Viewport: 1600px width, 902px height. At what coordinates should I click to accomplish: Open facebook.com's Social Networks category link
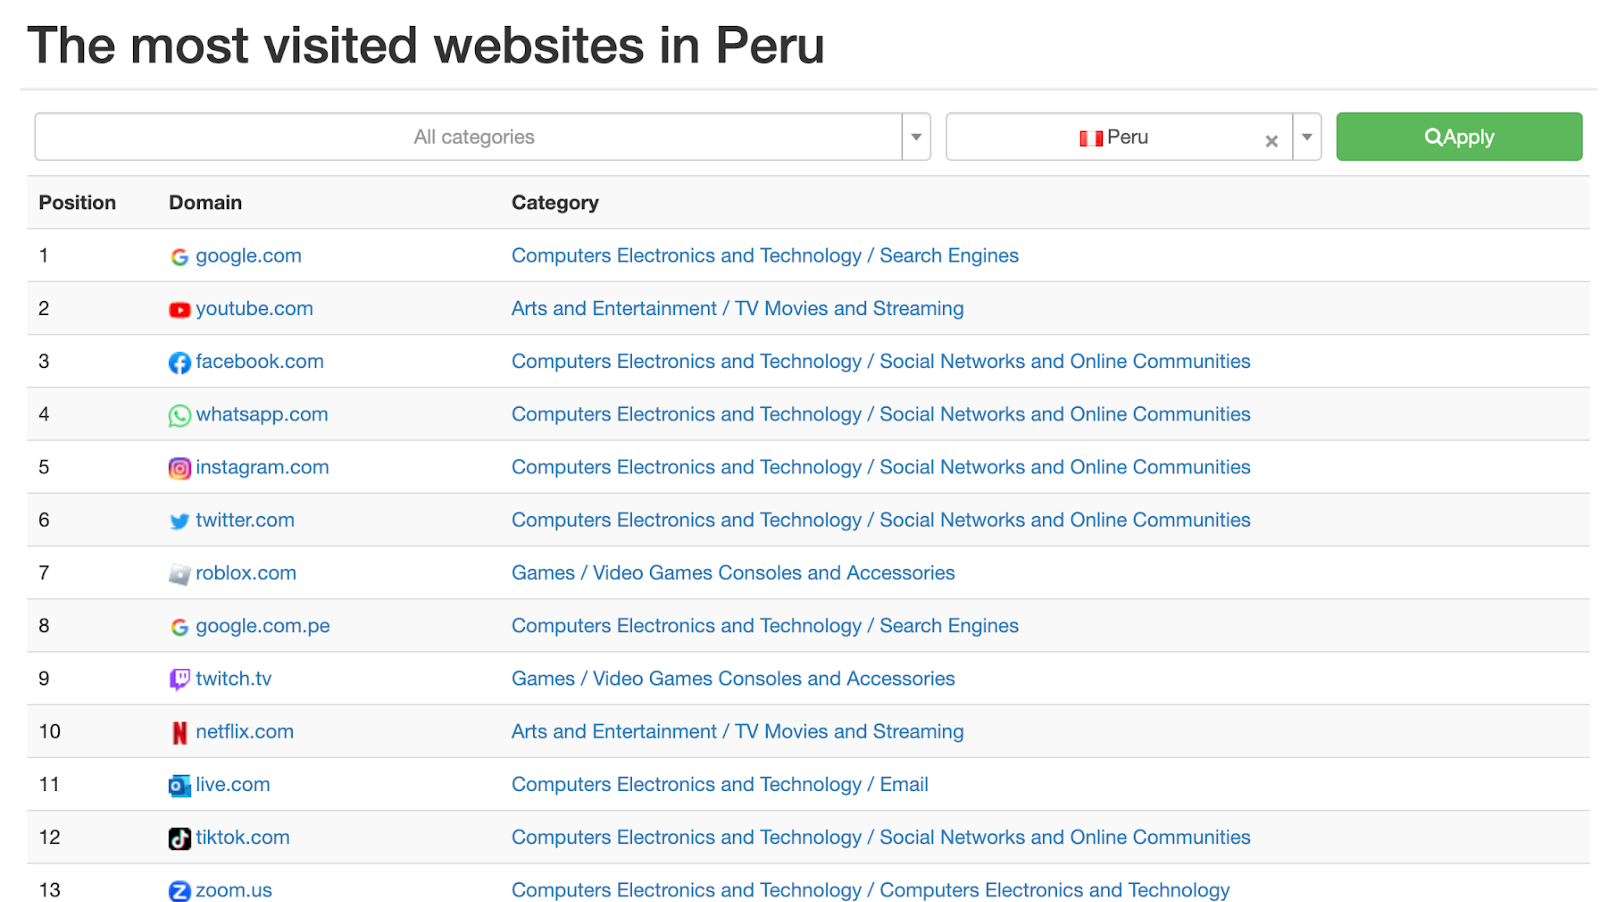tap(881, 362)
